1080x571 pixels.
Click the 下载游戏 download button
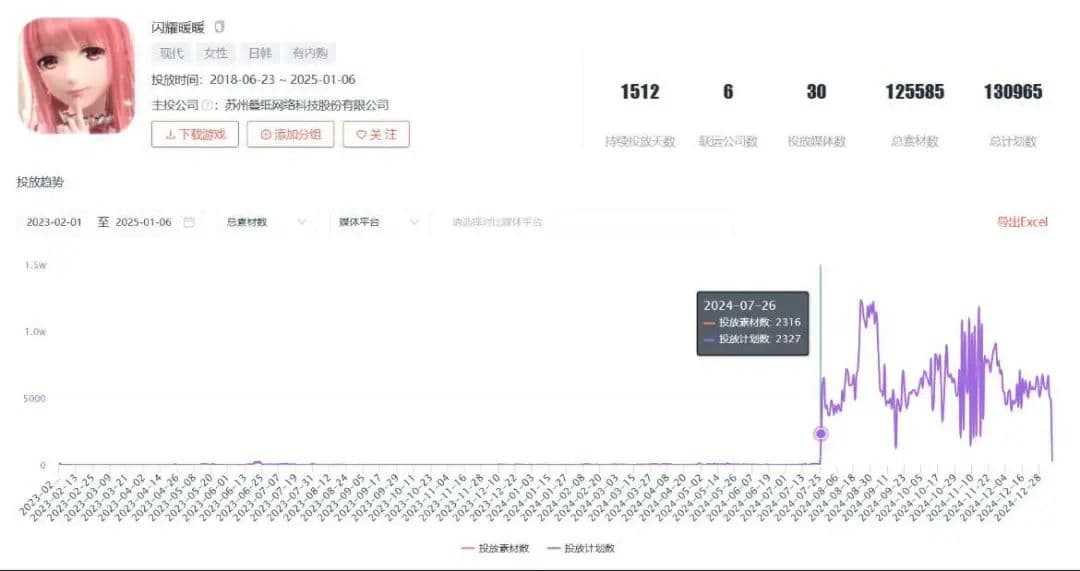[195, 134]
